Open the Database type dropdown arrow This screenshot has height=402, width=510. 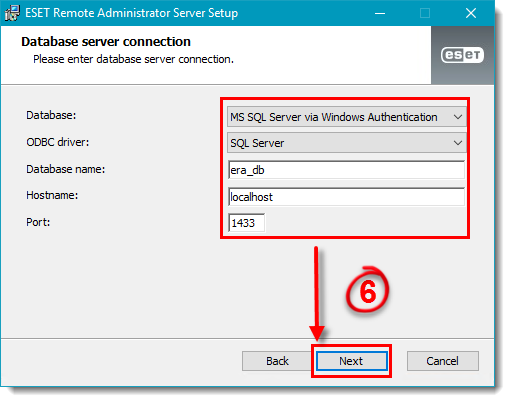pos(458,117)
